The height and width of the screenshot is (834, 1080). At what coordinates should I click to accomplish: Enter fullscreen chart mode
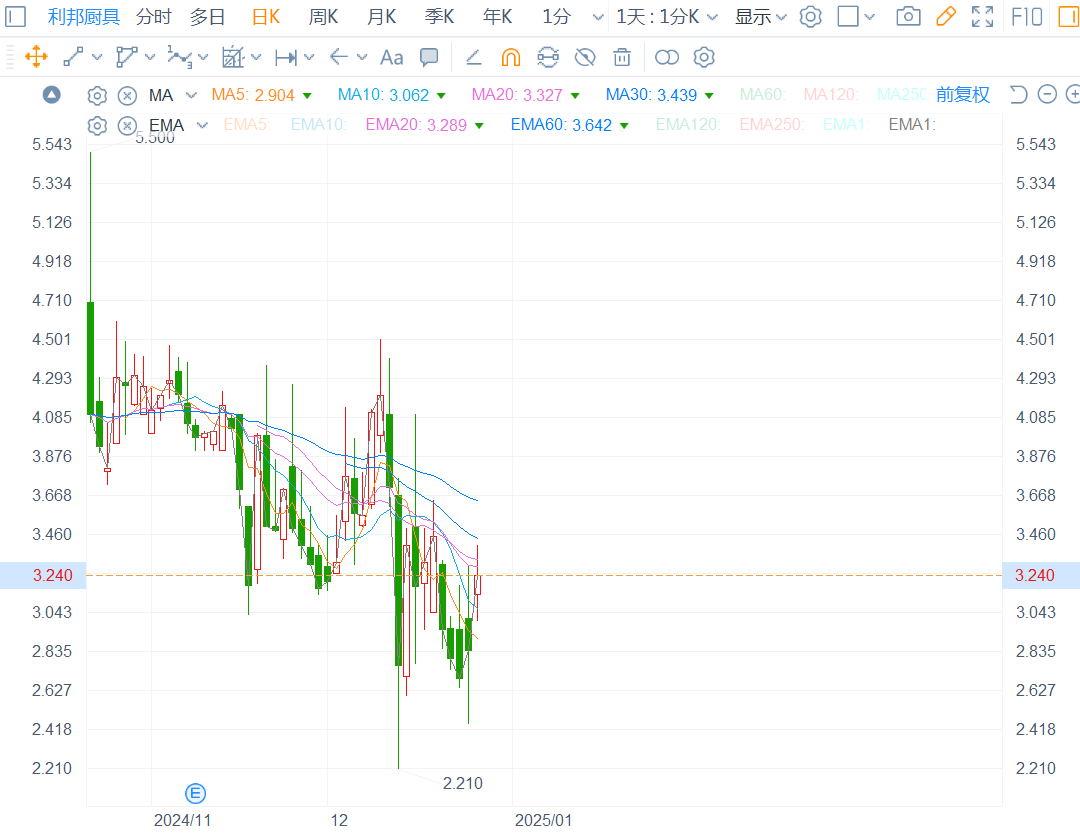pyautogui.click(x=982, y=17)
